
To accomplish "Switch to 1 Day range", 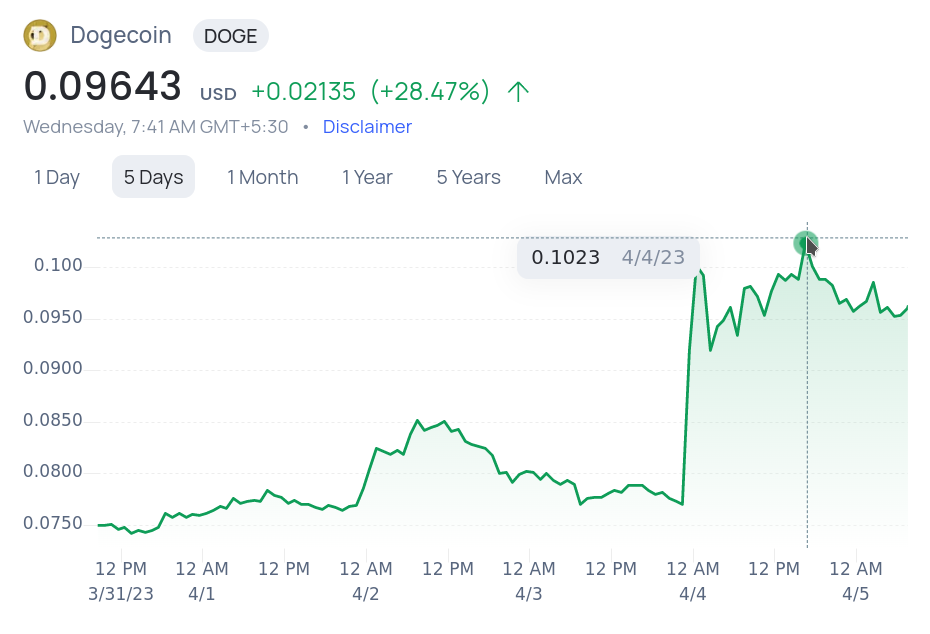I will tap(57, 177).
